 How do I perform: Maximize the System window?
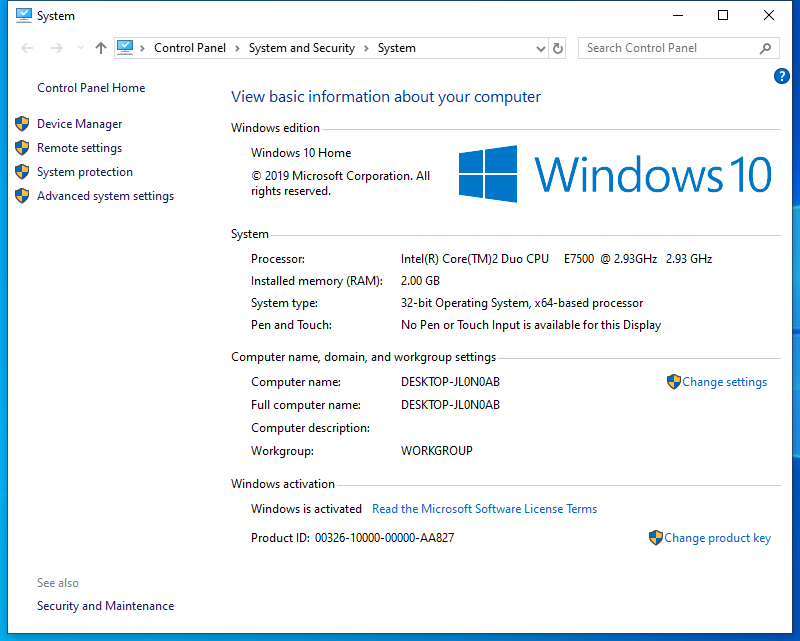pos(723,15)
